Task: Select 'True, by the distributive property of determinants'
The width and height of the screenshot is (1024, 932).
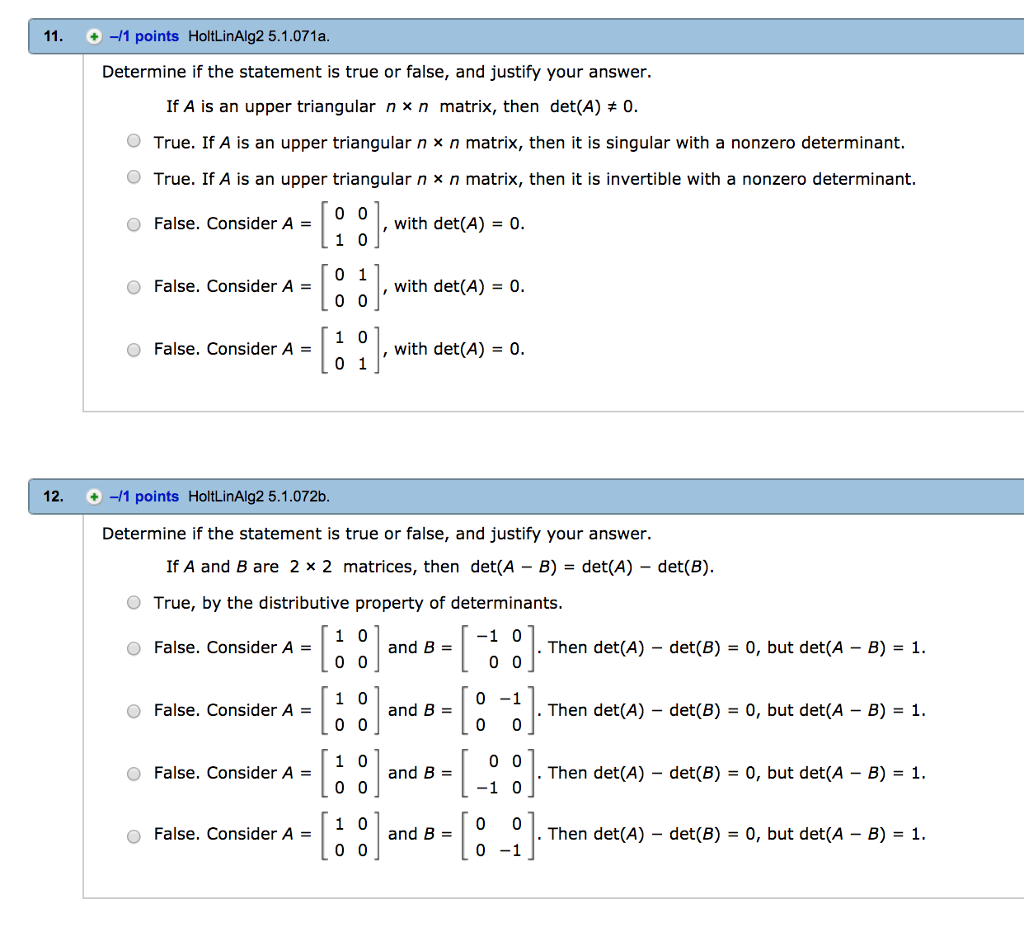Action: pyautogui.click(x=133, y=602)
